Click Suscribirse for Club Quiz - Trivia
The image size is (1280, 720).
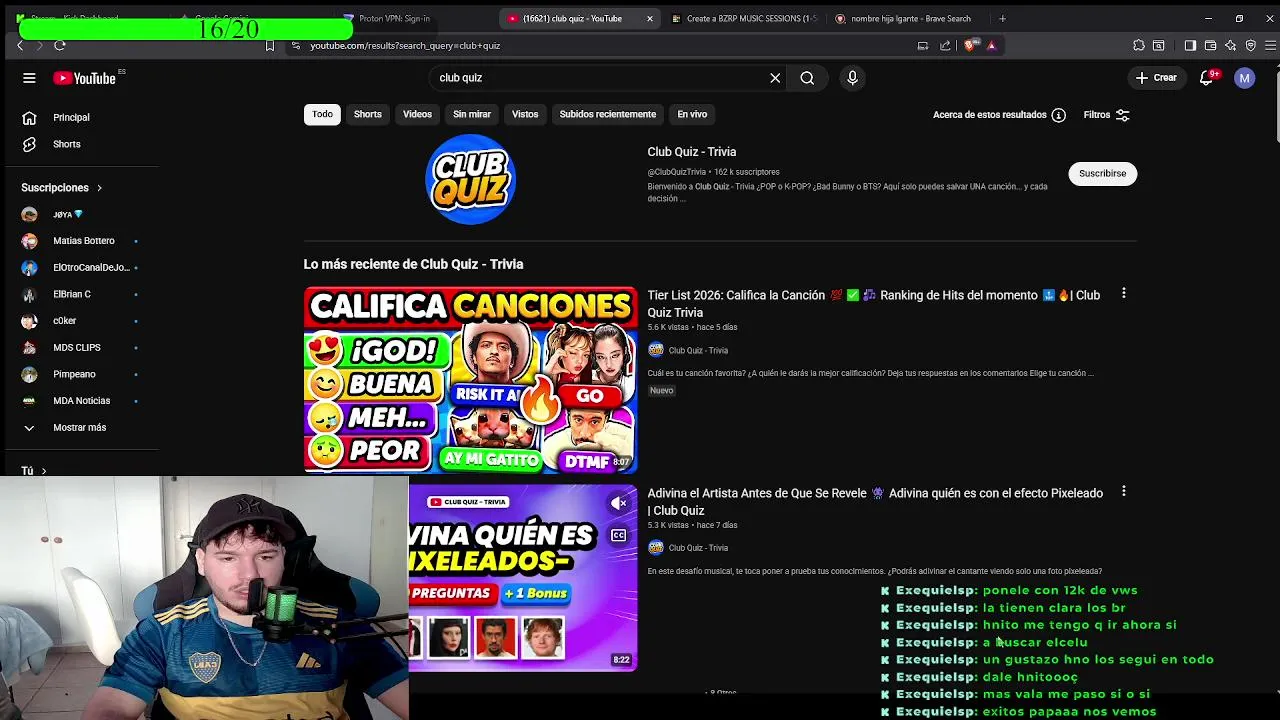click(x=1102, y=173)
